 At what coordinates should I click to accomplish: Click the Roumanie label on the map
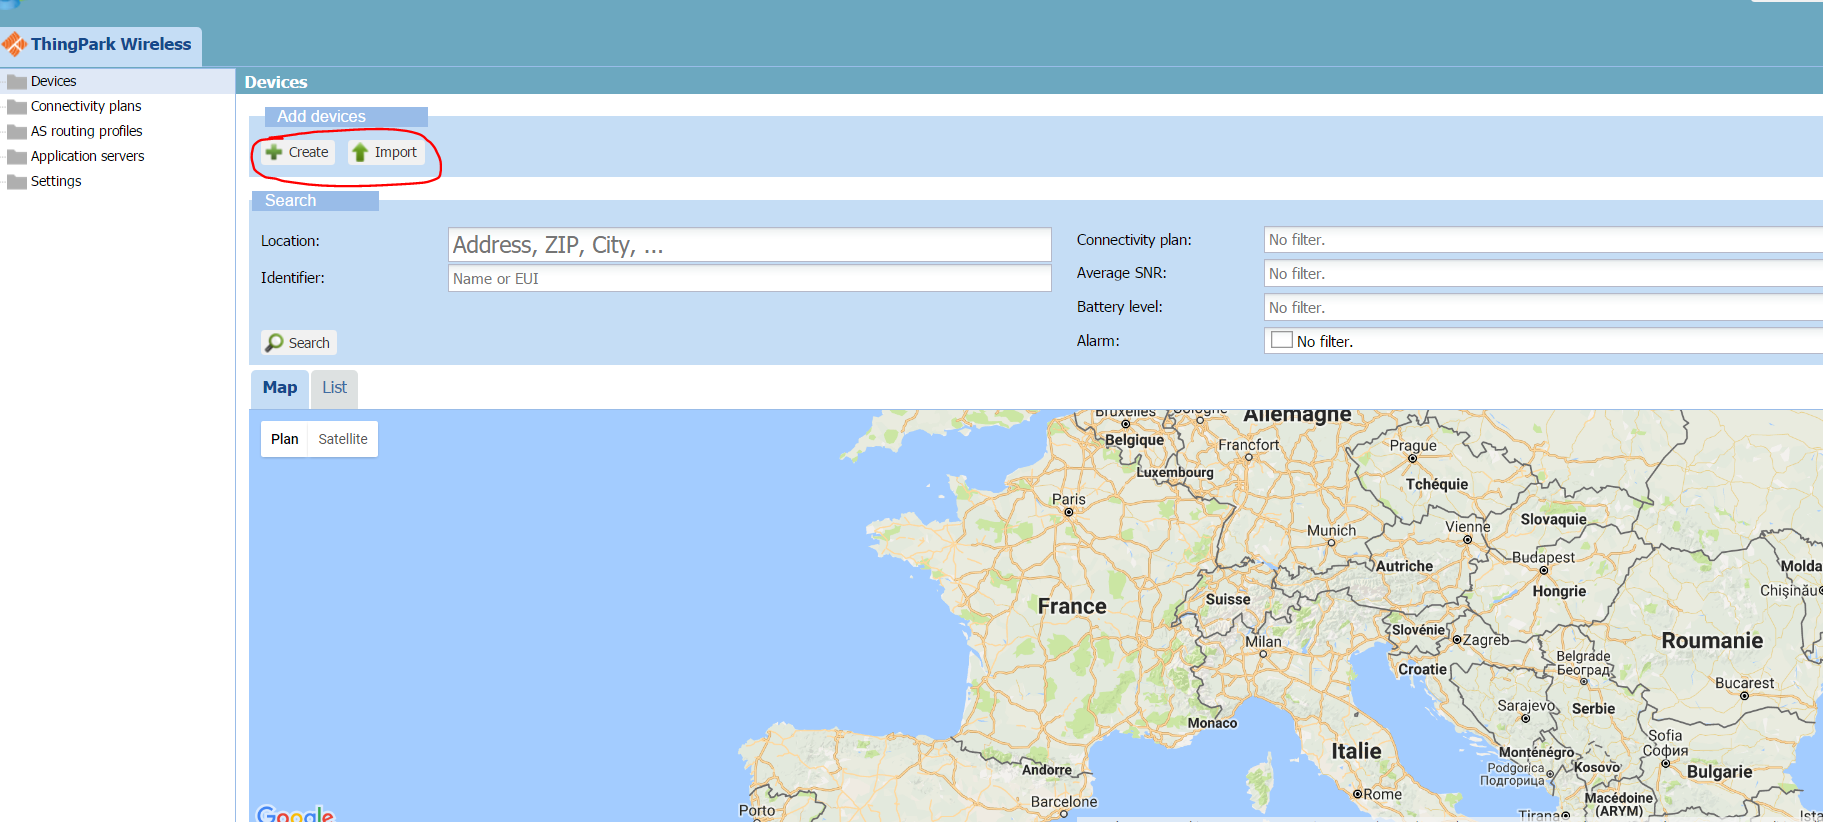pos(1712,641)
